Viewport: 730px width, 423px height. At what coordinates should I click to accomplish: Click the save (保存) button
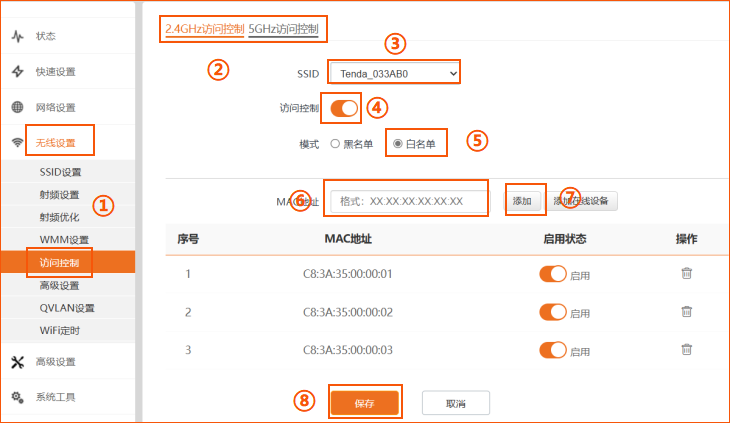[364, 402]
